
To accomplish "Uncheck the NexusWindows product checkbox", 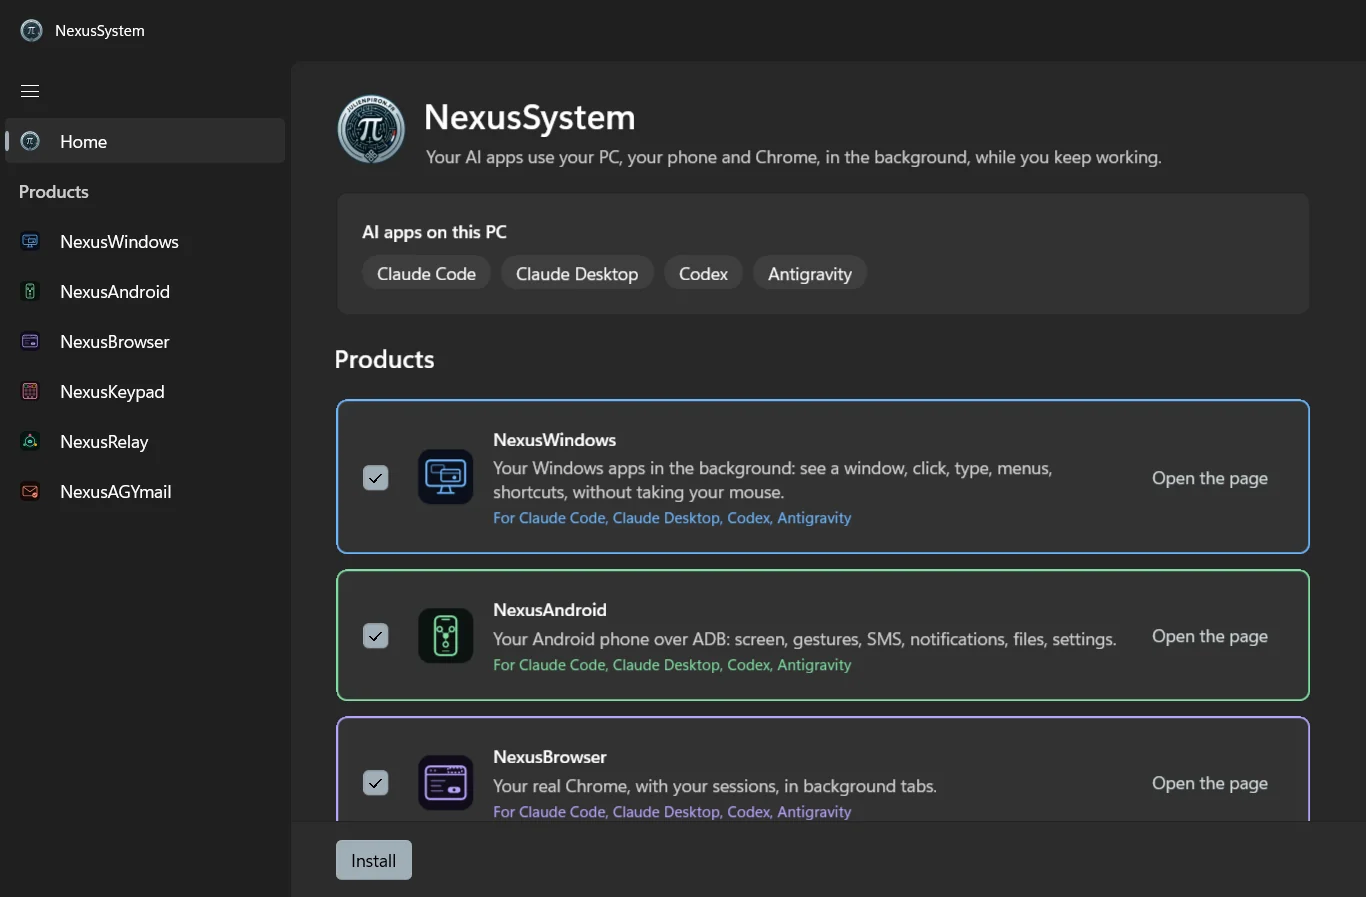I will click(375, 478).
